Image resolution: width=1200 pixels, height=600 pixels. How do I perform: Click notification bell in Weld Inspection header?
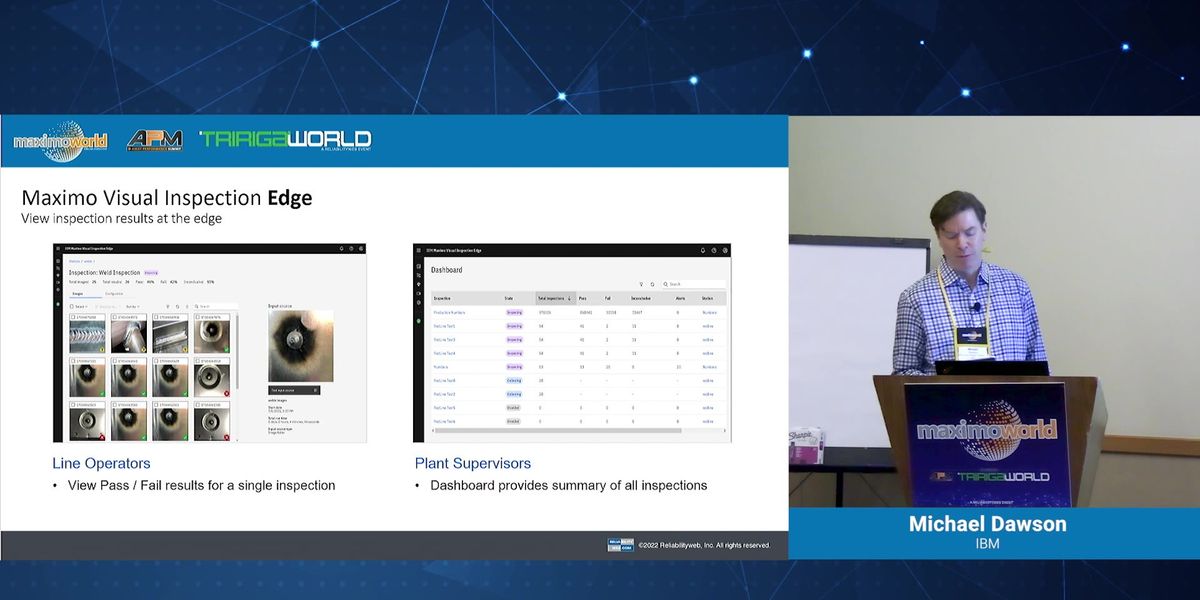point(341,248)
